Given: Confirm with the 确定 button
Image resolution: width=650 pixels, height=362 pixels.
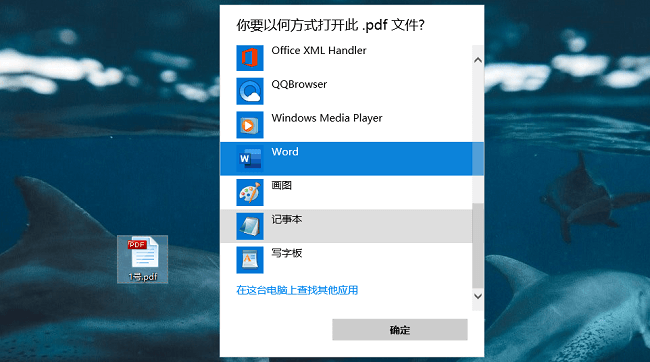Looking at the screenshot, I should (x=400, y=330).
